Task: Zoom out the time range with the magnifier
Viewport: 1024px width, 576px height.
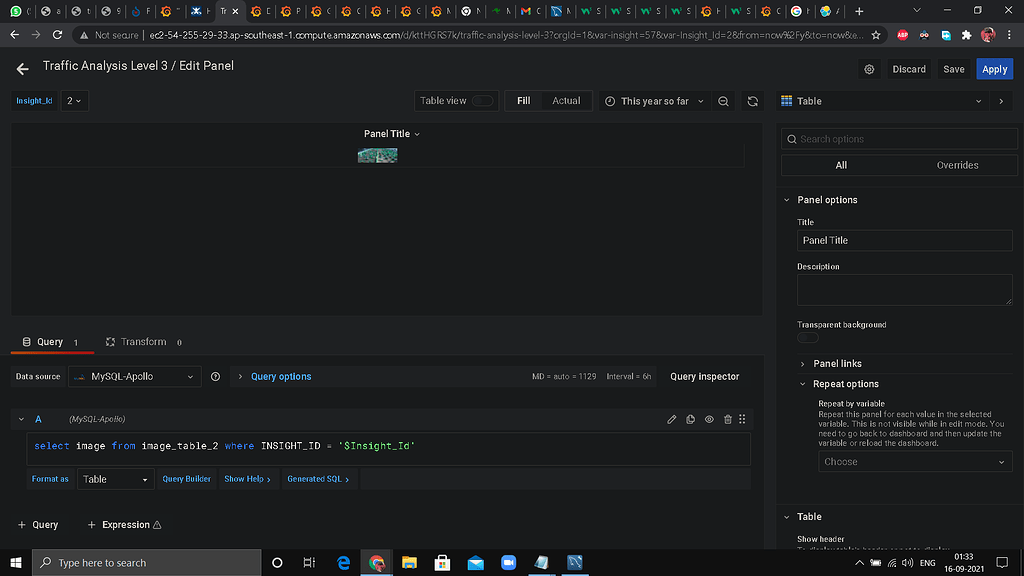Action: coord(724,100)
